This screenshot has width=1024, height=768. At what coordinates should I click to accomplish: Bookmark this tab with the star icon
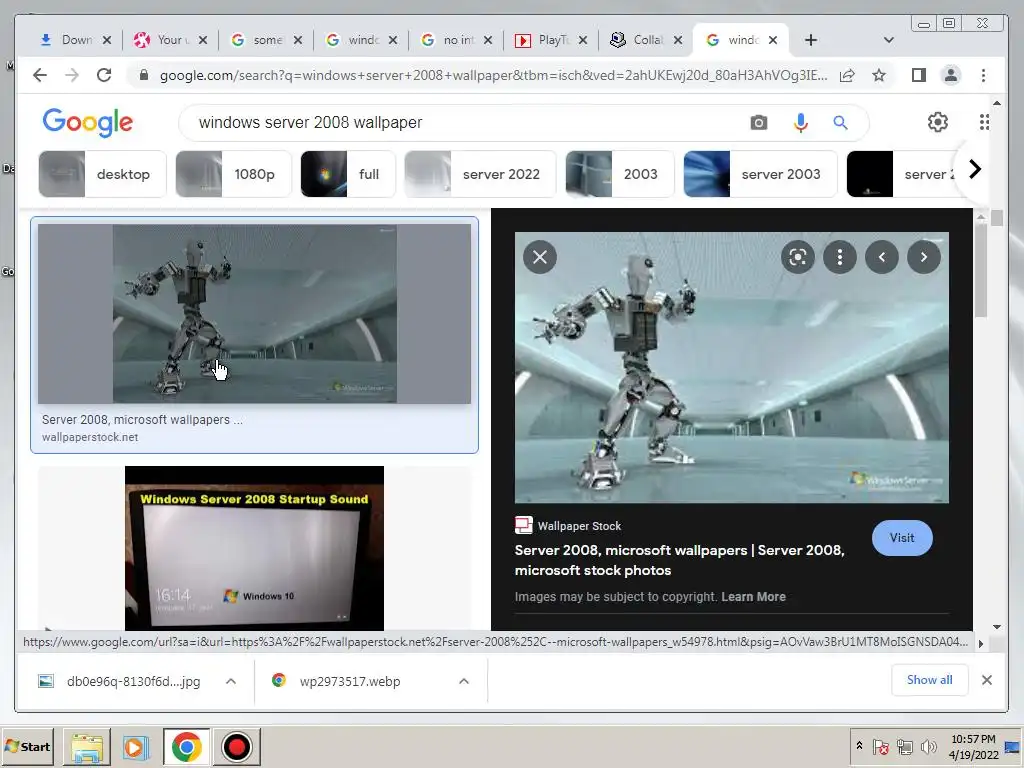click(879, 75)
